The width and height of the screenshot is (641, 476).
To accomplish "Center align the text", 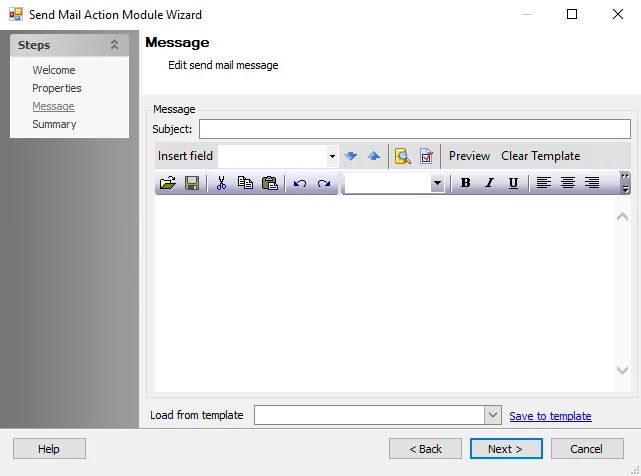I will (x=568, y=182).
